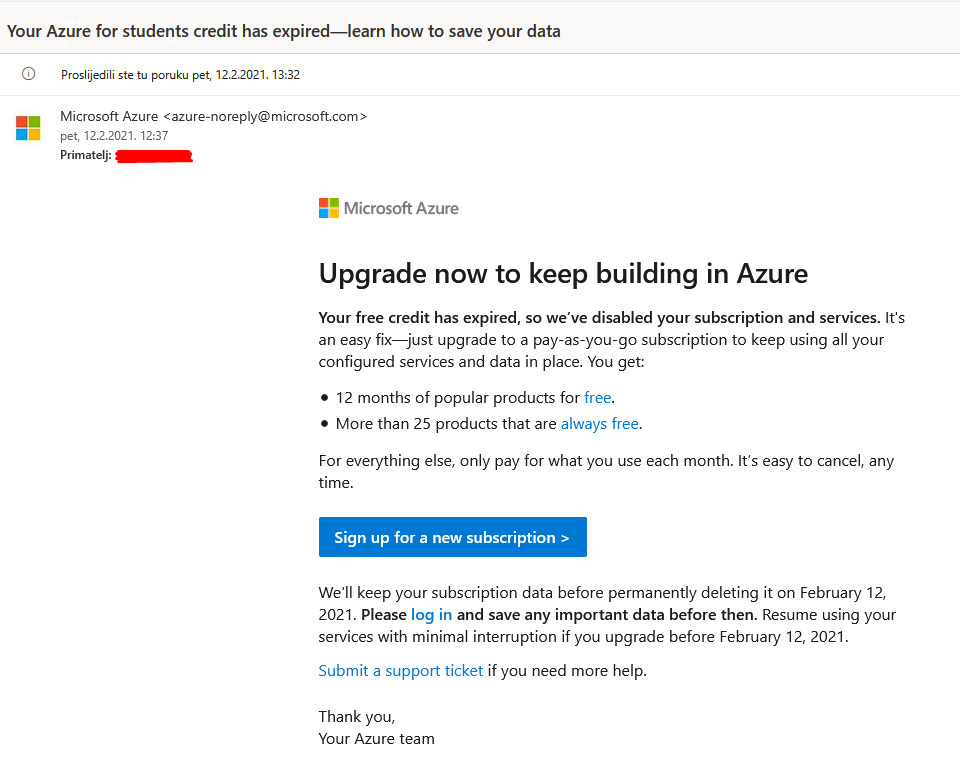
Task: Click the Microsoft Azure logo in email body
Action: (329, 208)
